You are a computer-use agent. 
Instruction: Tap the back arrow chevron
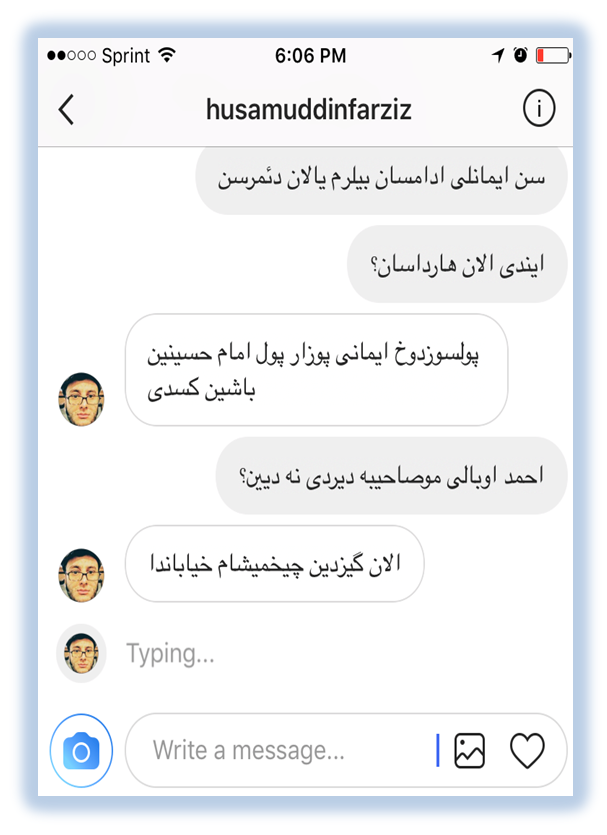(66, 109)
